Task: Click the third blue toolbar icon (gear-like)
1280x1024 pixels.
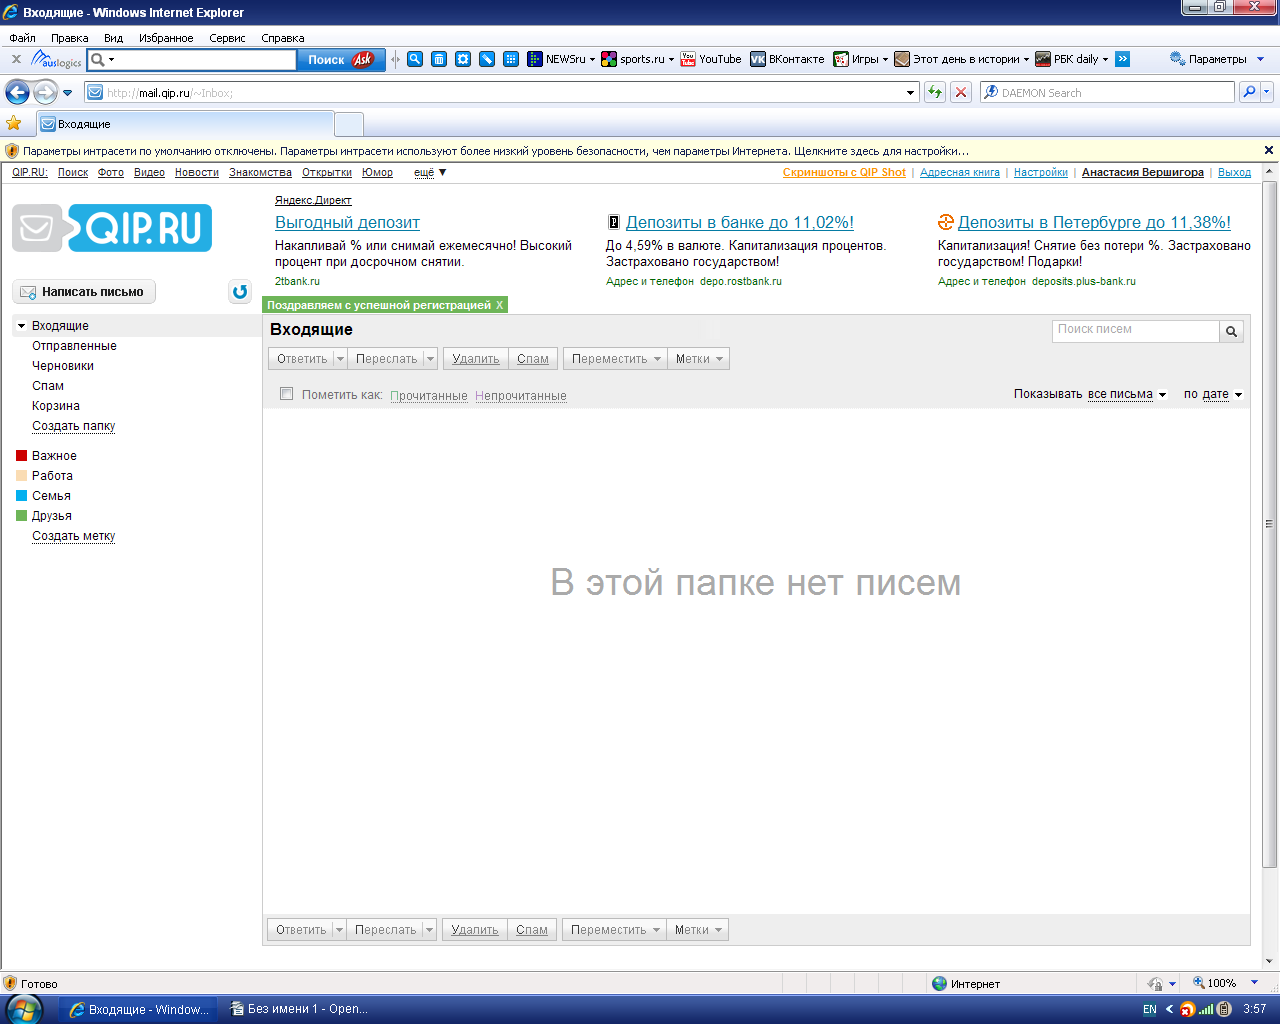Action: pos(463,59)
